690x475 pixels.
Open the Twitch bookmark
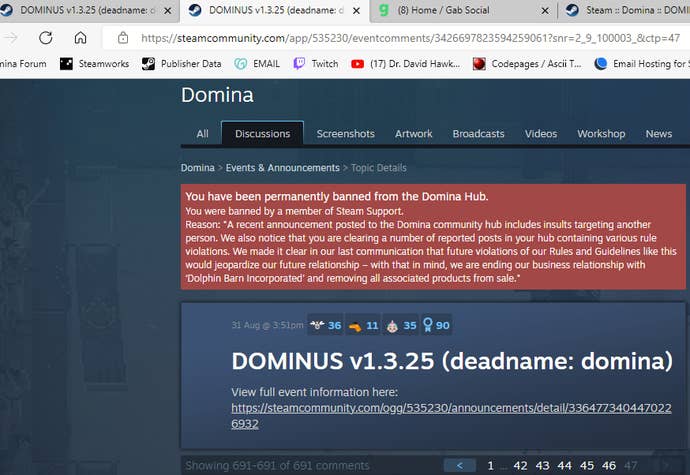(315, 64)
